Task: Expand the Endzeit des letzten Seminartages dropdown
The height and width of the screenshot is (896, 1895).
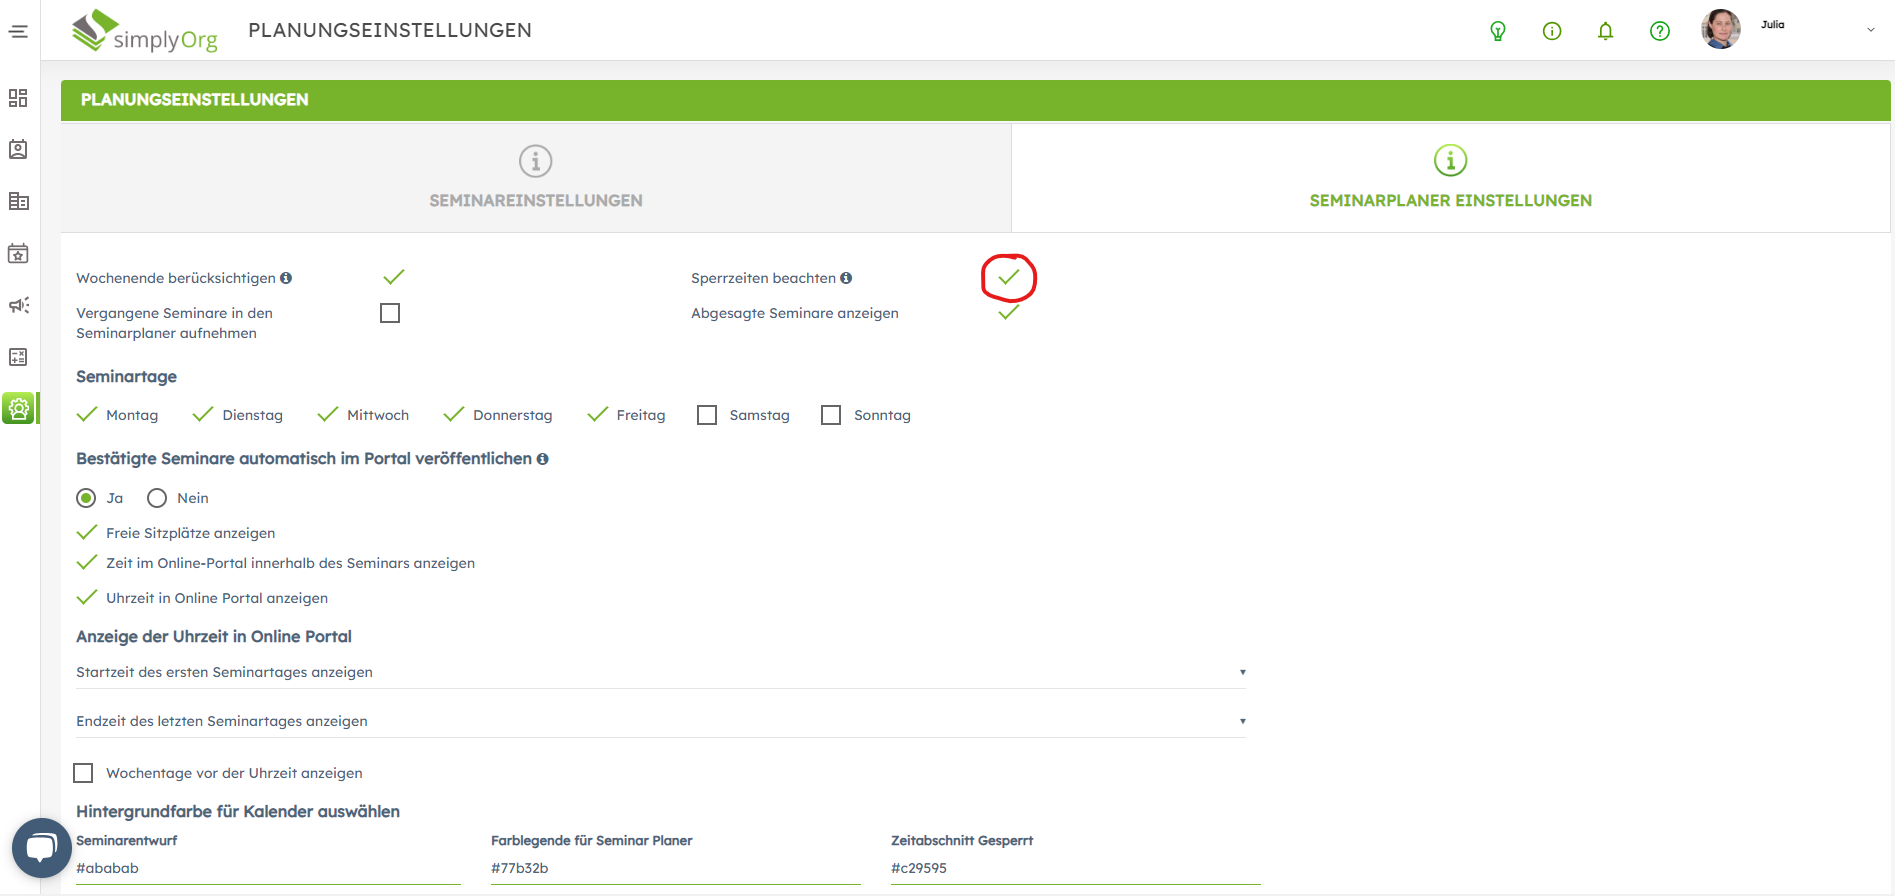Action: pos(660,721)
